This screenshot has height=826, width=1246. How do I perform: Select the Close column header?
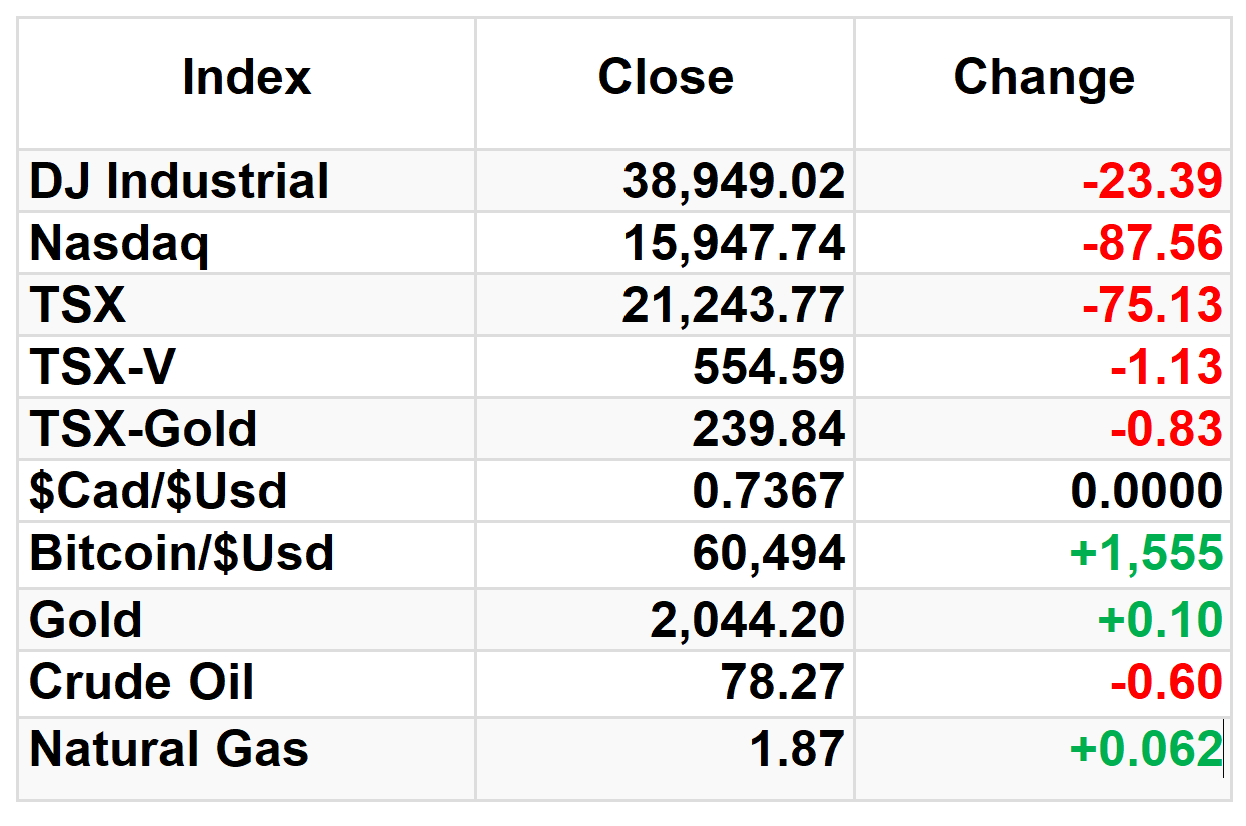pyautogui.click(x=665, y=78)
